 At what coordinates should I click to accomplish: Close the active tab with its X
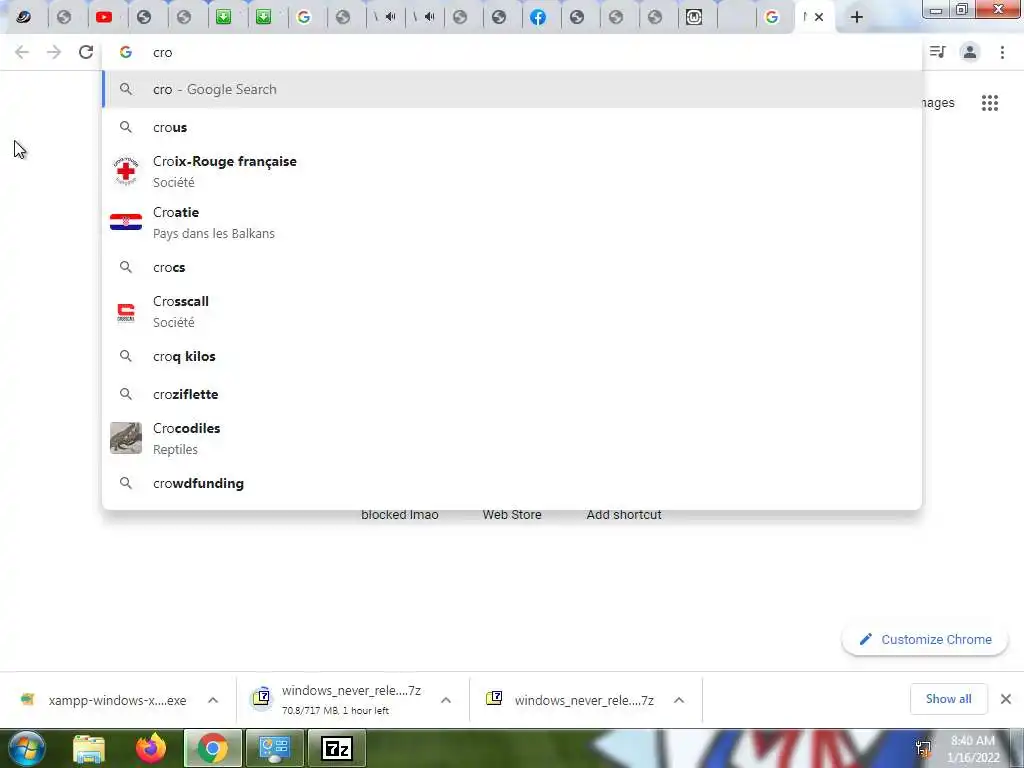(819, 17)
